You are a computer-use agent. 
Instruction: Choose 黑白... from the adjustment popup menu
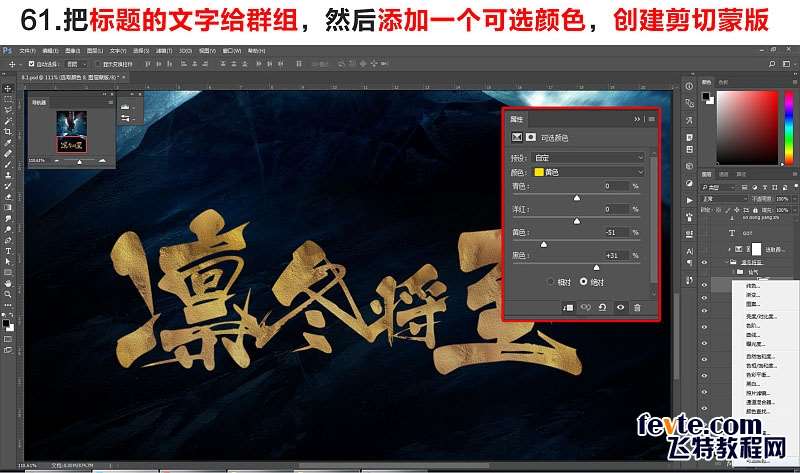[x=754, y=384]
